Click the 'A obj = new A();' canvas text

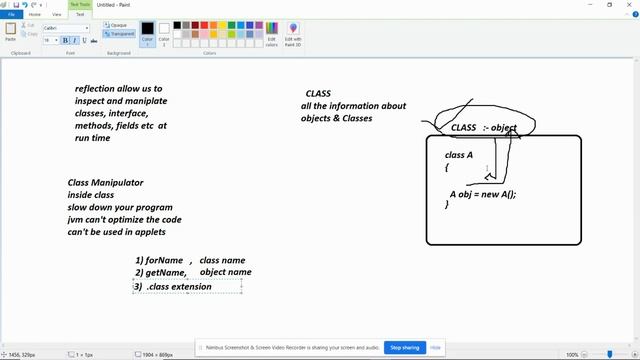483,194
